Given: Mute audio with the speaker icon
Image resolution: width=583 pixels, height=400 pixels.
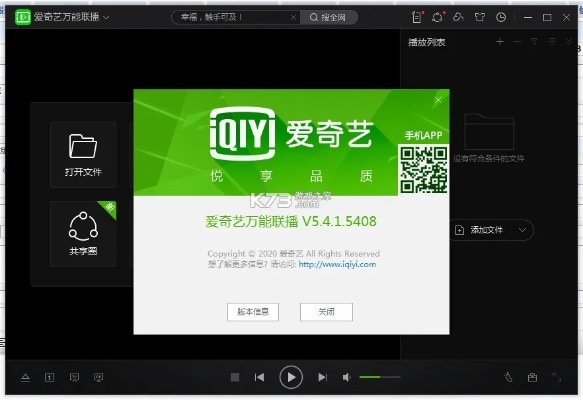Looking at the screenshot, I should [347, 377].
